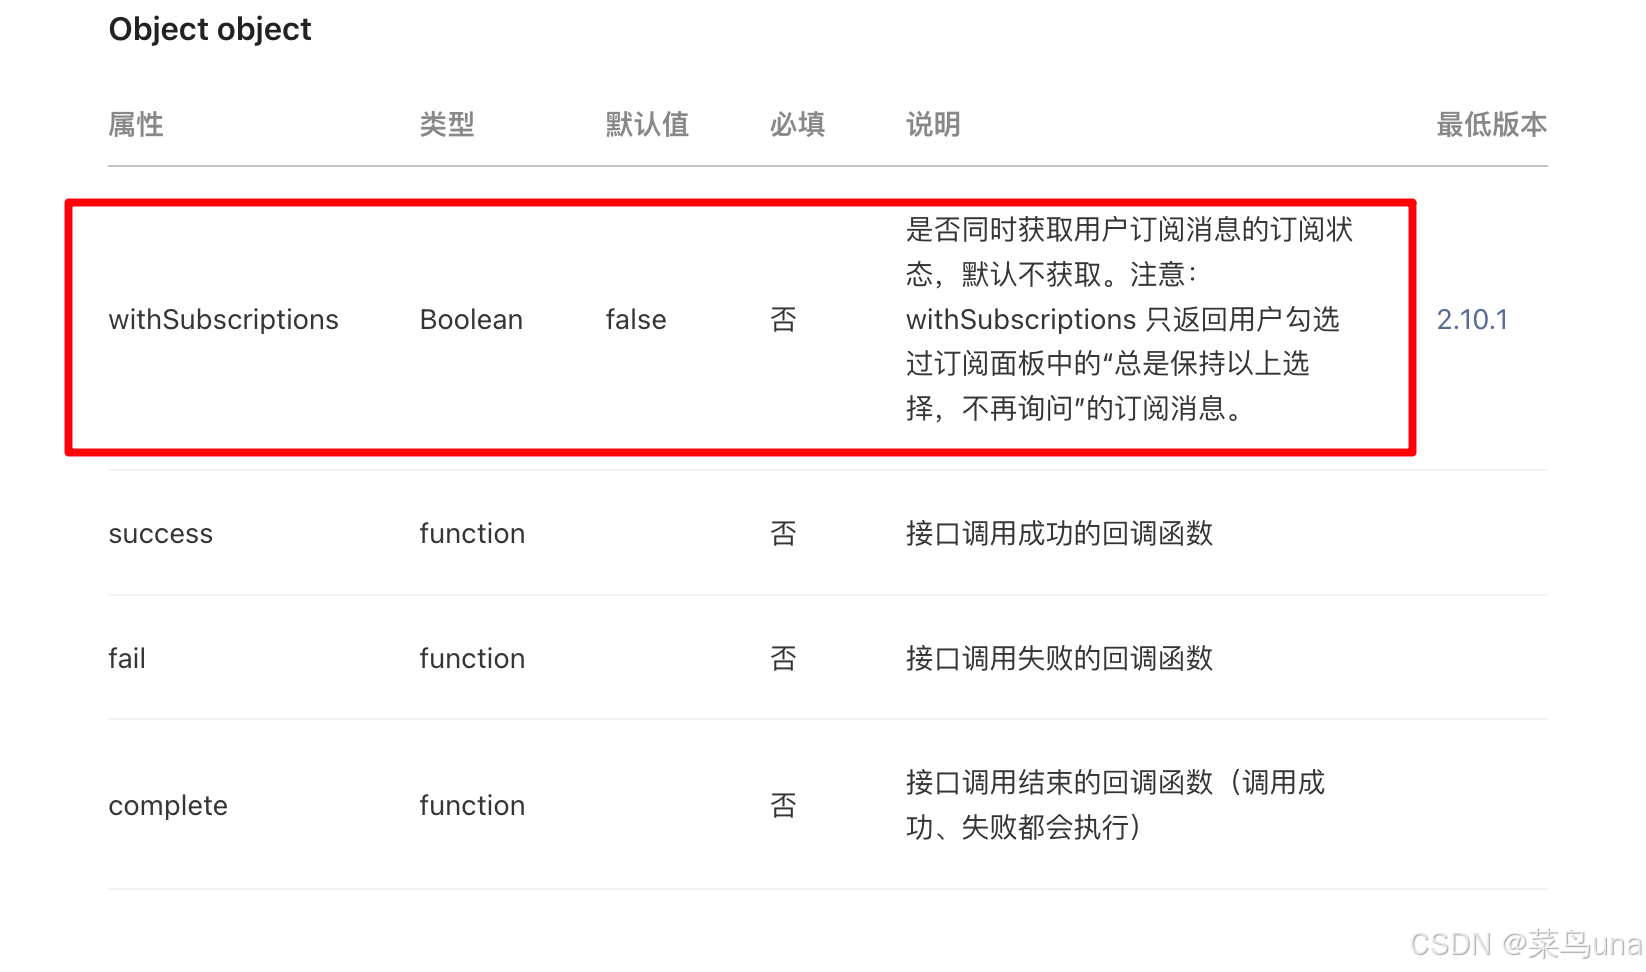Click the CSDN @菜鸟una watermark
The width and height of the screenshot is (1646, 972).
pyautogui.click(x=1526, y=944)
